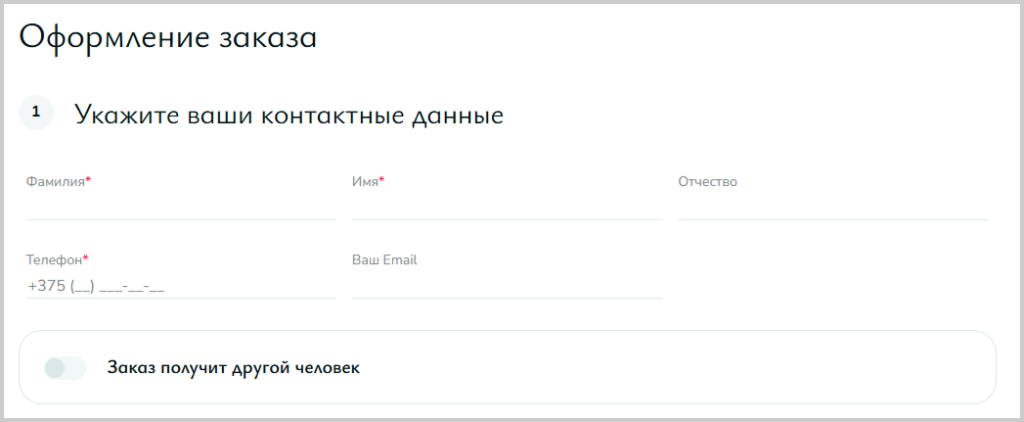1024x422 pixels.
Task: Click the step 1 circle badge
Action: (x=36, y=112)
